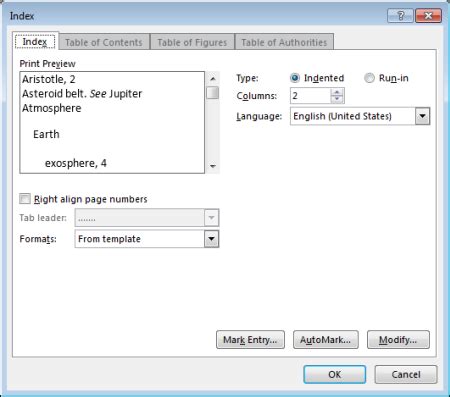Close the Index dialog with X
450x397 pixels.
click(429, 16)
